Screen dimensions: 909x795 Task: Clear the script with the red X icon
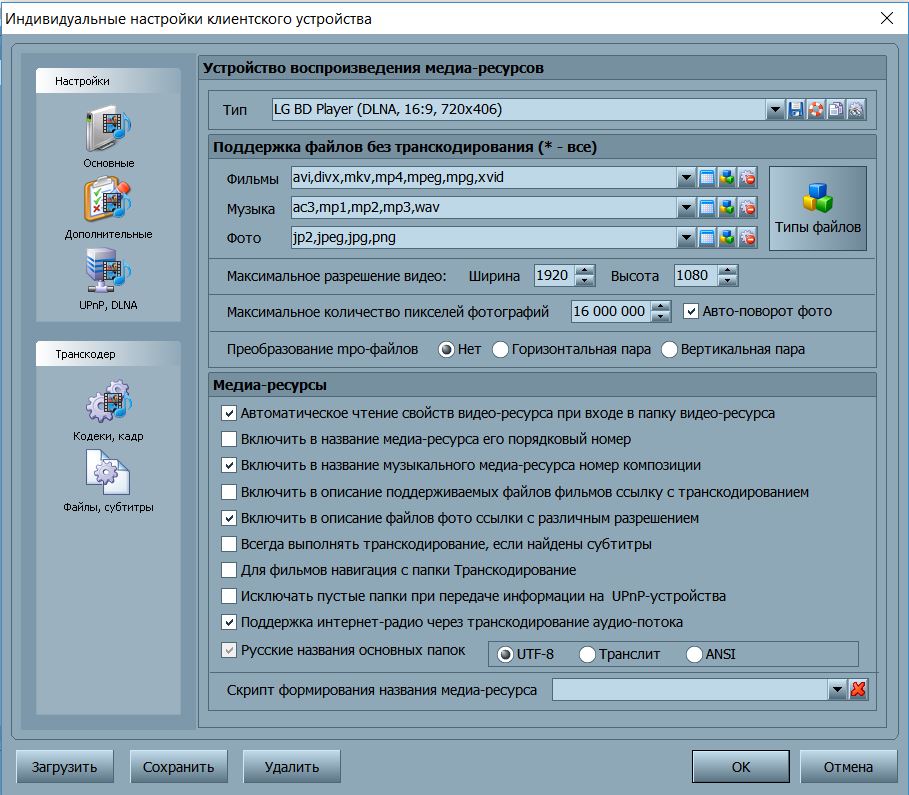pos(857,690)
